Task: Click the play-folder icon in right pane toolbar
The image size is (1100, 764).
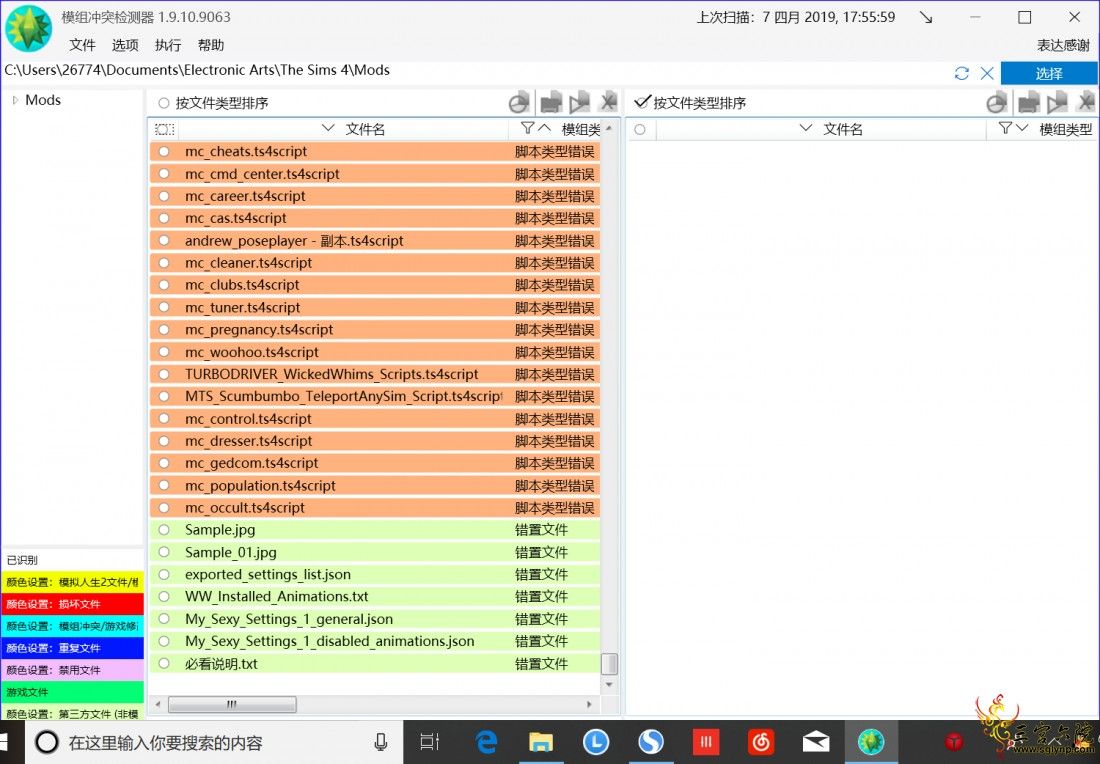Action: pyautogui.click(x=1057, y=103)
